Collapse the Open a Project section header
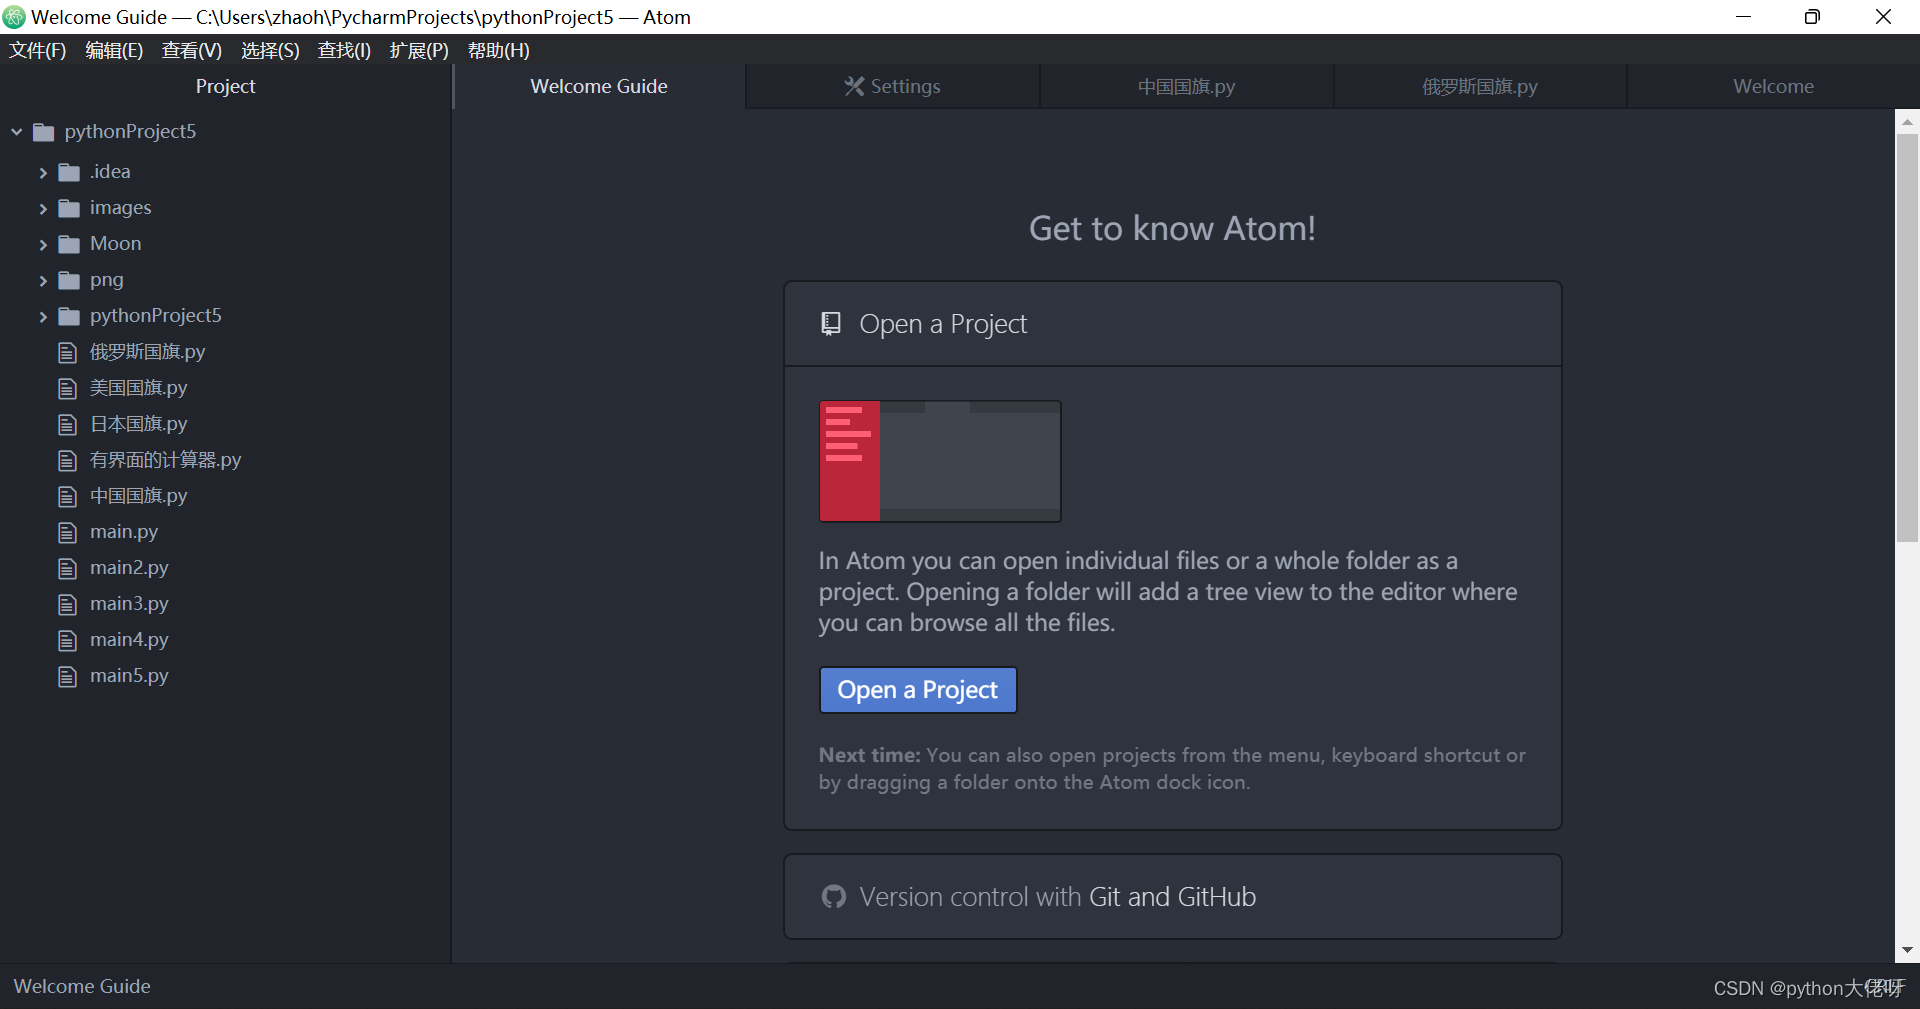The image size is (1920, 1009). click(x=1173, y=324)
